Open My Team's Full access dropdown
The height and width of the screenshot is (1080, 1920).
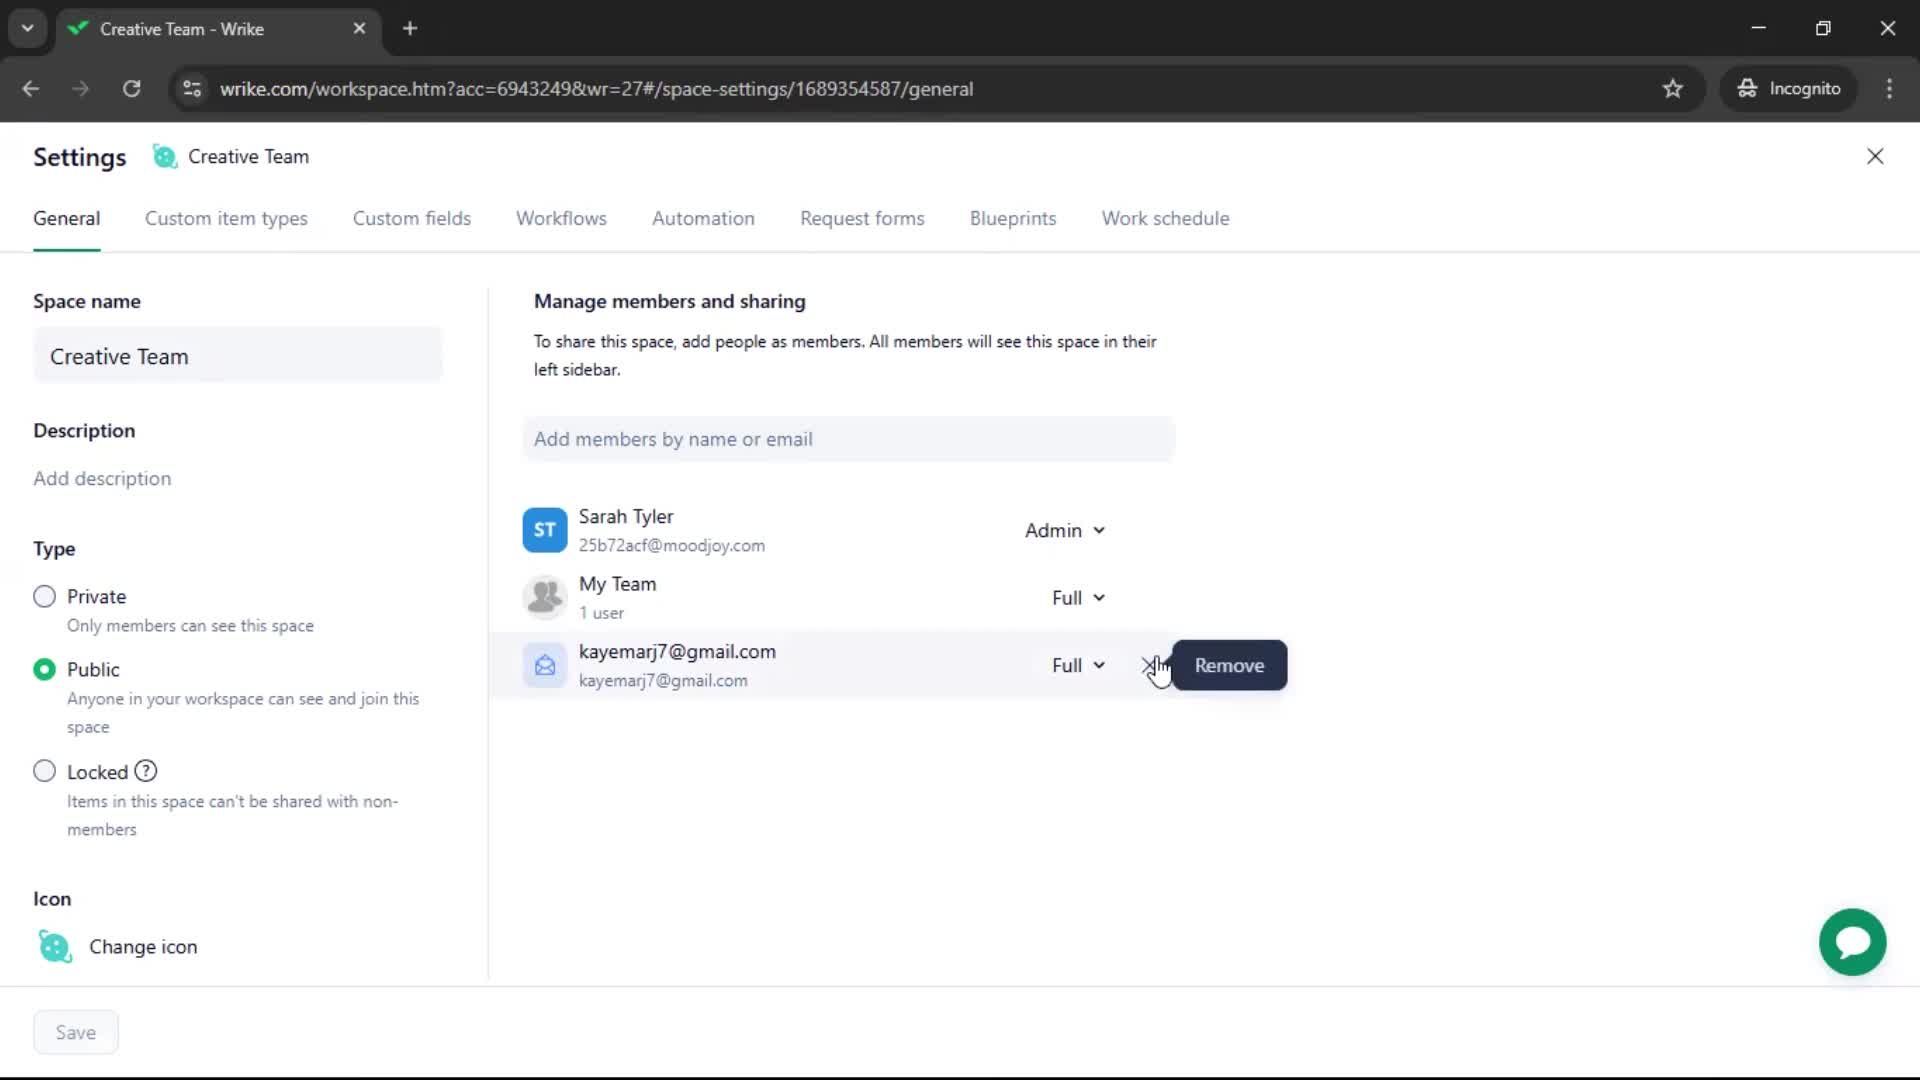pyautogui.click(x=1078, y=597)
